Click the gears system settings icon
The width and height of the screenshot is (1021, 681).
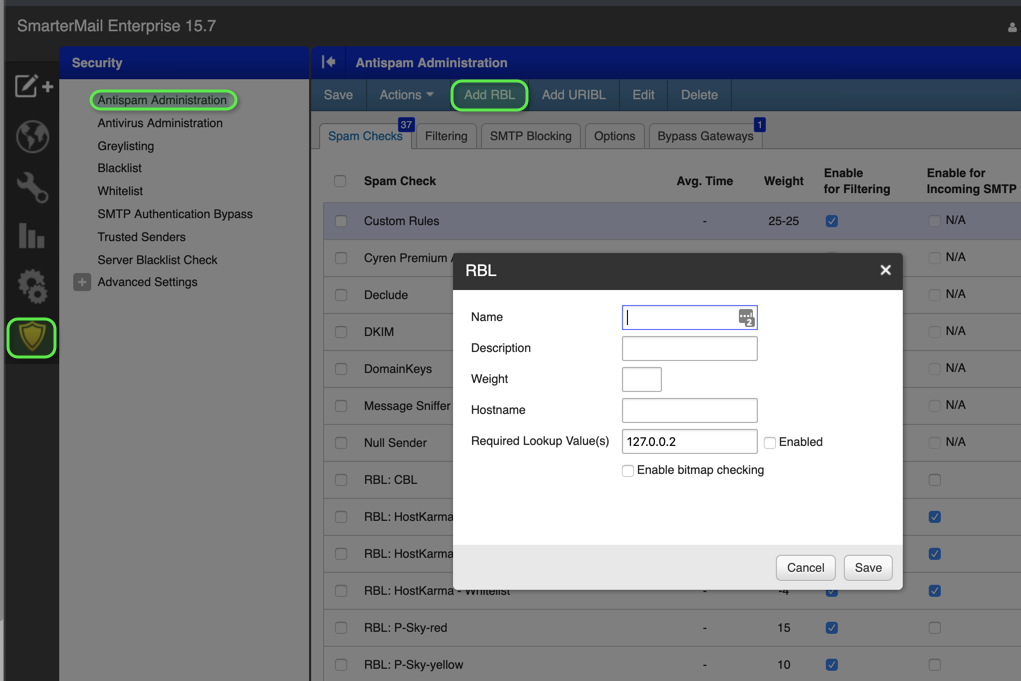tap(32, 286)
